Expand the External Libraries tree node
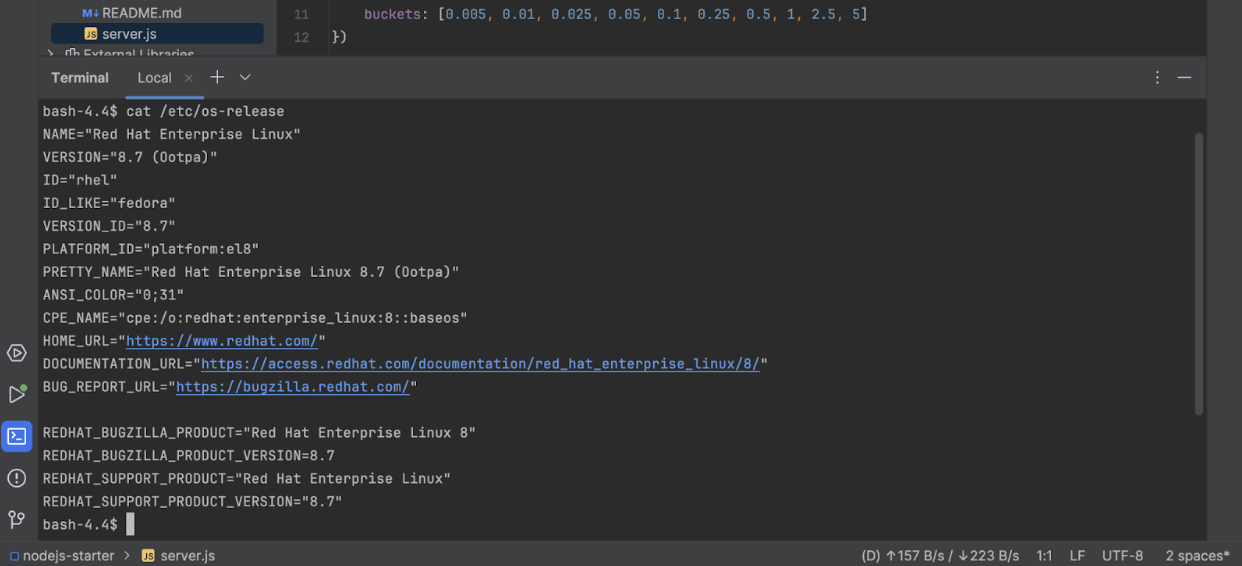This screenshot has height=566, width=1242. (51, 54)
